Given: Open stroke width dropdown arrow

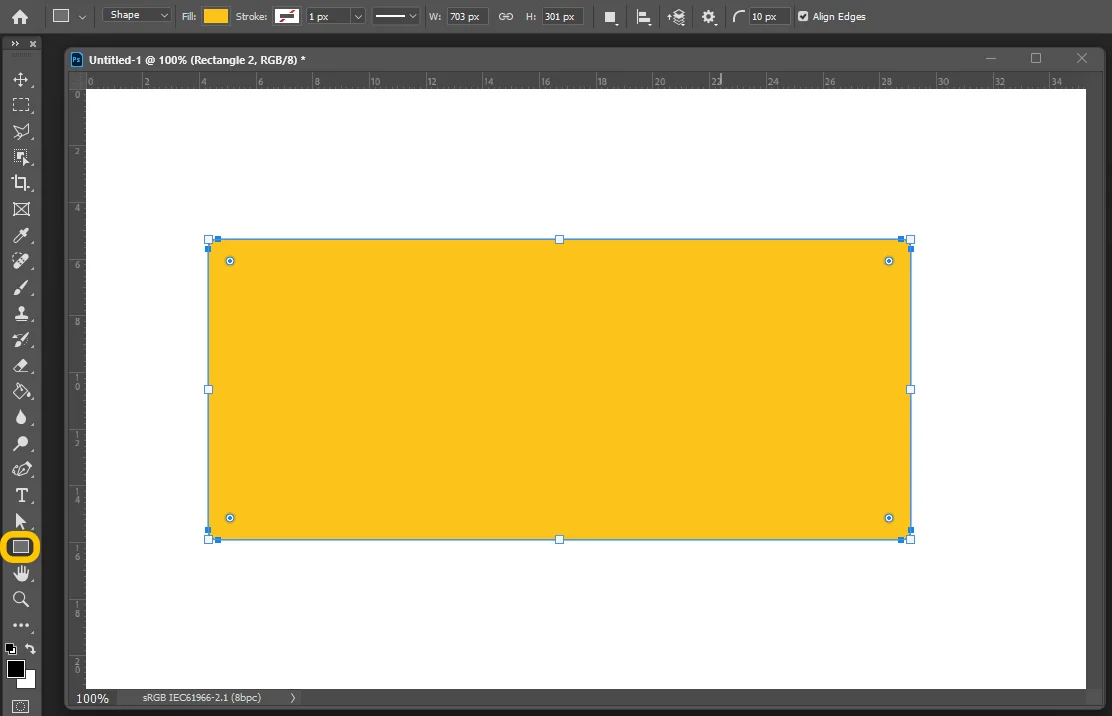Looking at the screenshot, I should (358, 16).
